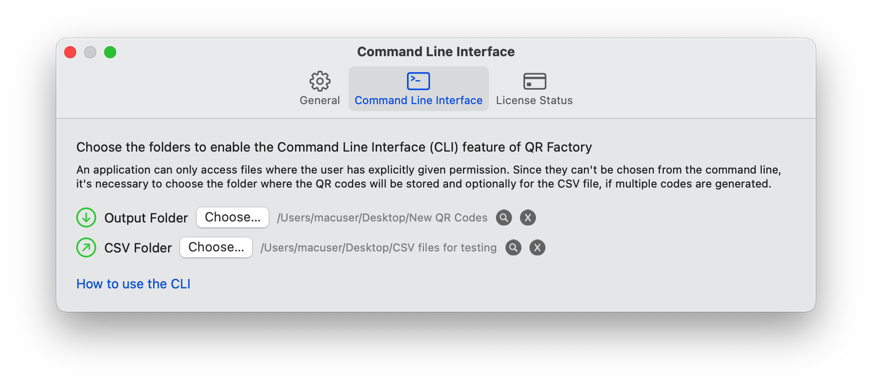The height and width of the screenshot is (386, 872).
Task: Click the General gear icon
Action: [x=320, y=81]
